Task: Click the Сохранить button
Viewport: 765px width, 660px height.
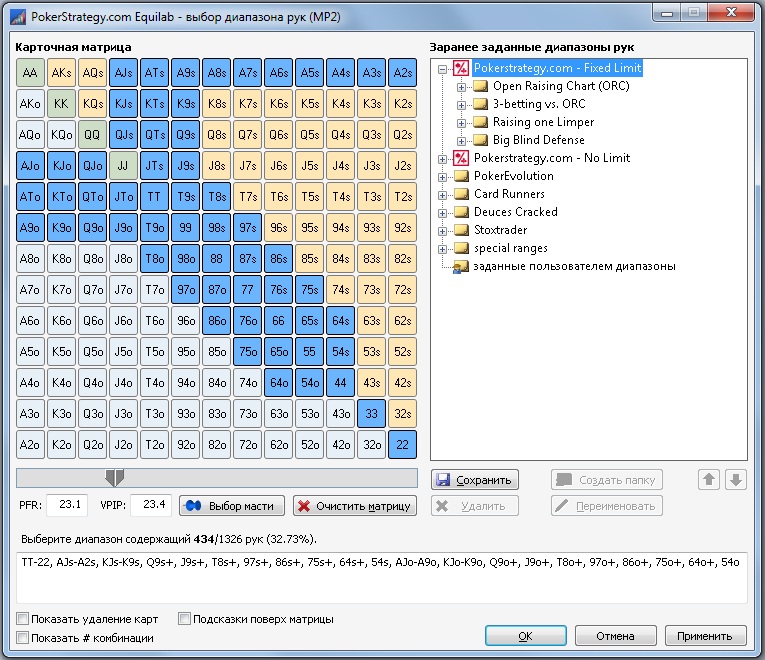Action: 475,480
